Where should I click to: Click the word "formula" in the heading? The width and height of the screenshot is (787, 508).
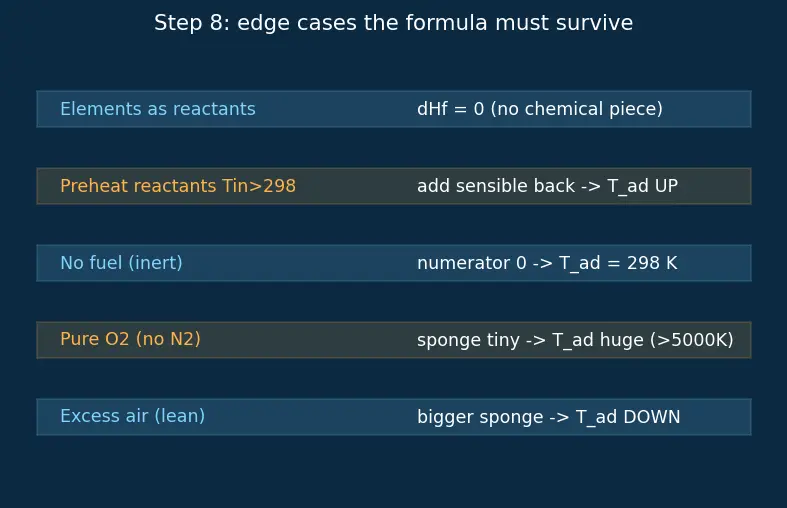(x=446, y=23)
